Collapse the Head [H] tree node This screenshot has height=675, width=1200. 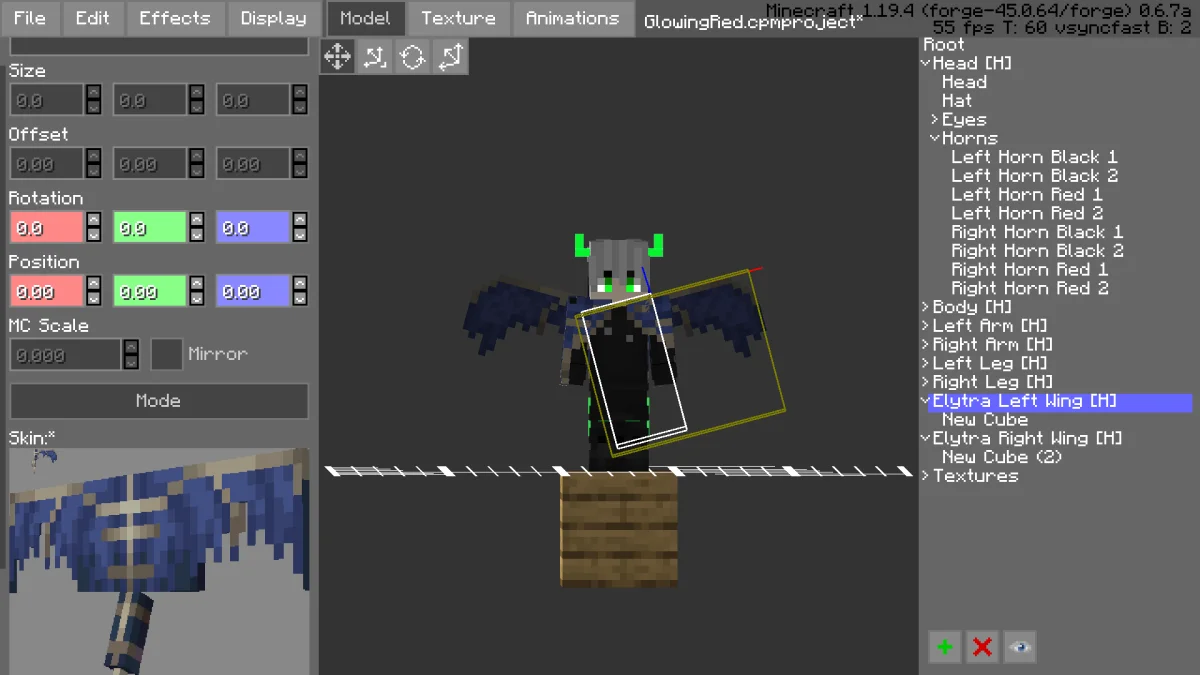[926, 63]
